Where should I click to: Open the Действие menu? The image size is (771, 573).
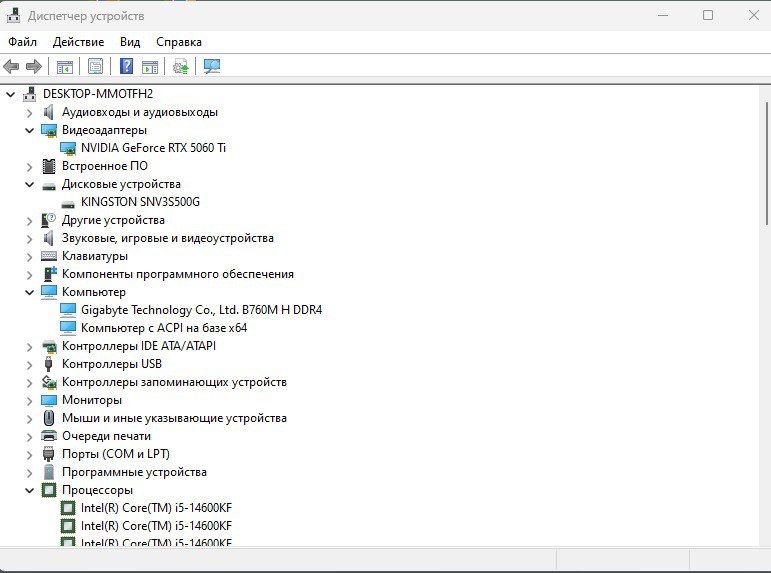coord(78,42)
